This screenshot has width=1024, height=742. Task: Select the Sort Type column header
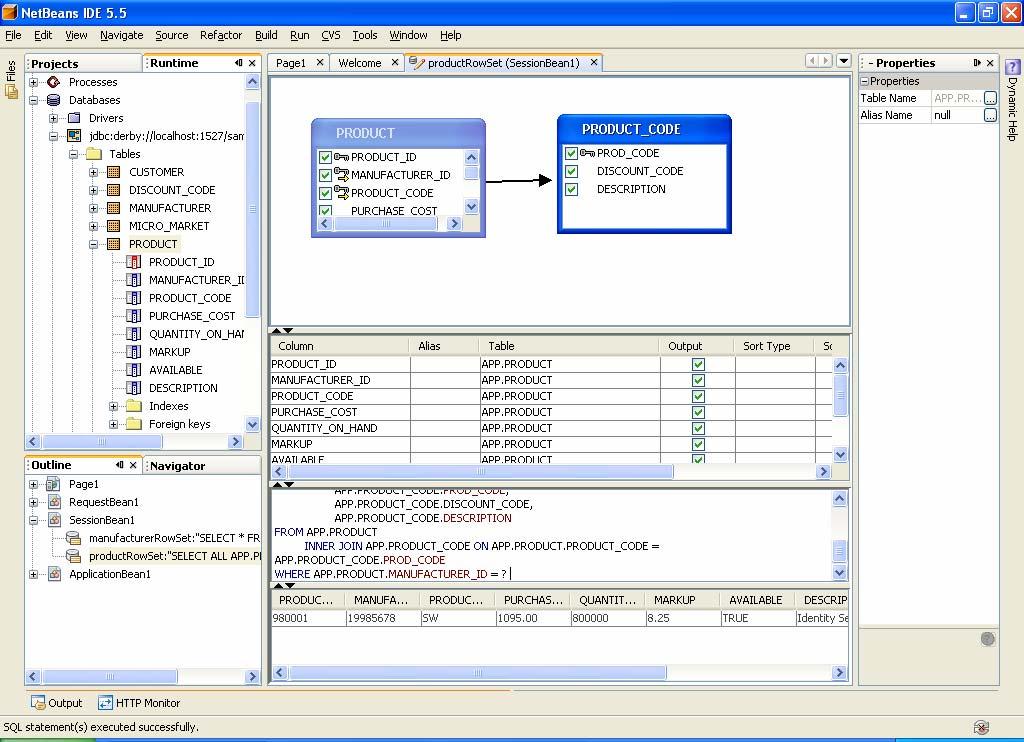click(774, 346)
